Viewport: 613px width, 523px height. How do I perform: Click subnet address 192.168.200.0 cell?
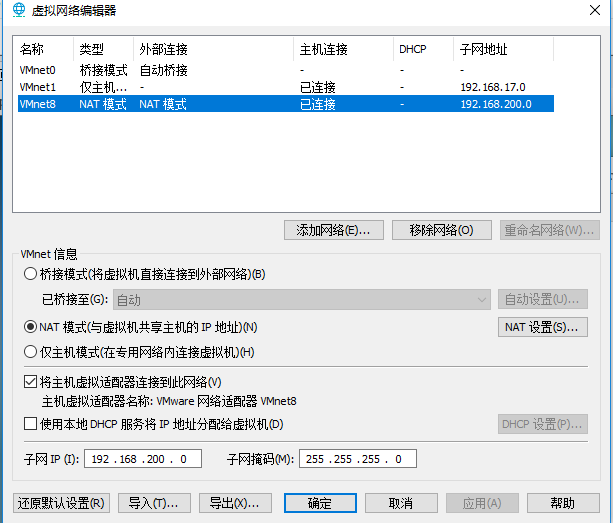[496, 104]
